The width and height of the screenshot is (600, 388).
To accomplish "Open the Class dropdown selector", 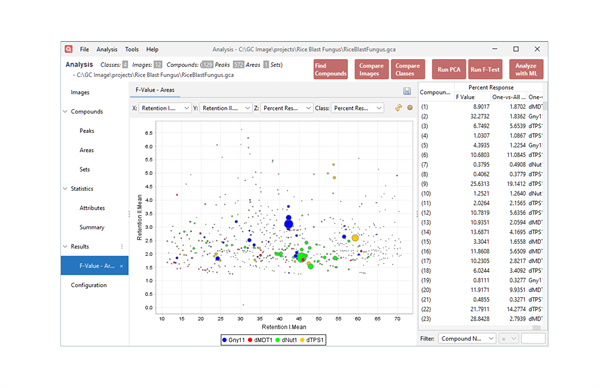I will 357,108.
